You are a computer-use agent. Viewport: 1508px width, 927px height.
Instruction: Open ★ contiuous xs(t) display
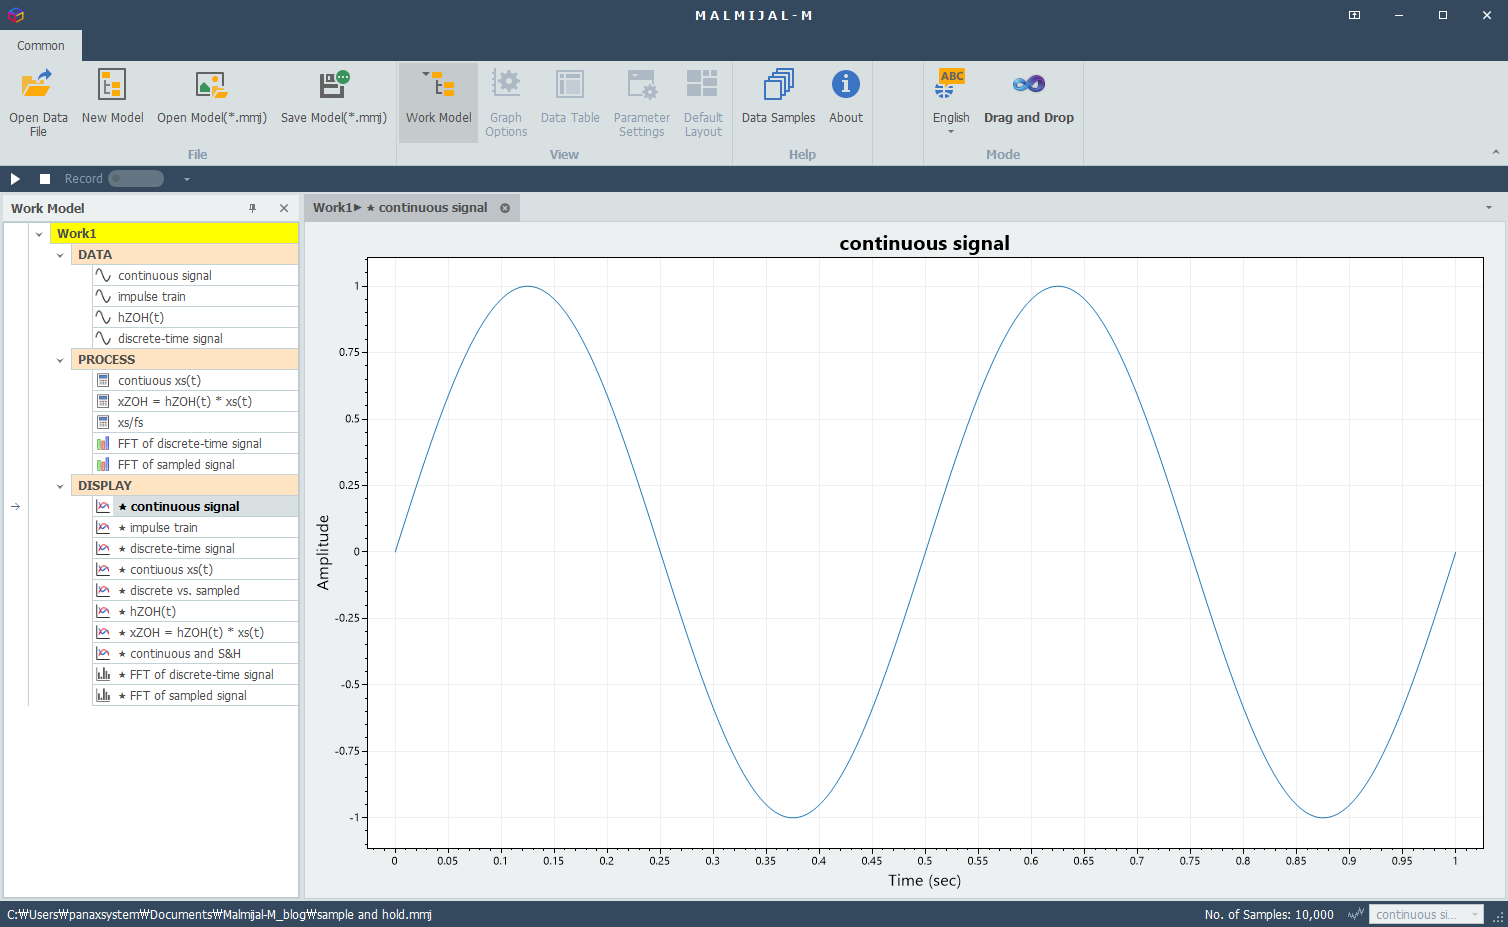(195, 570)
